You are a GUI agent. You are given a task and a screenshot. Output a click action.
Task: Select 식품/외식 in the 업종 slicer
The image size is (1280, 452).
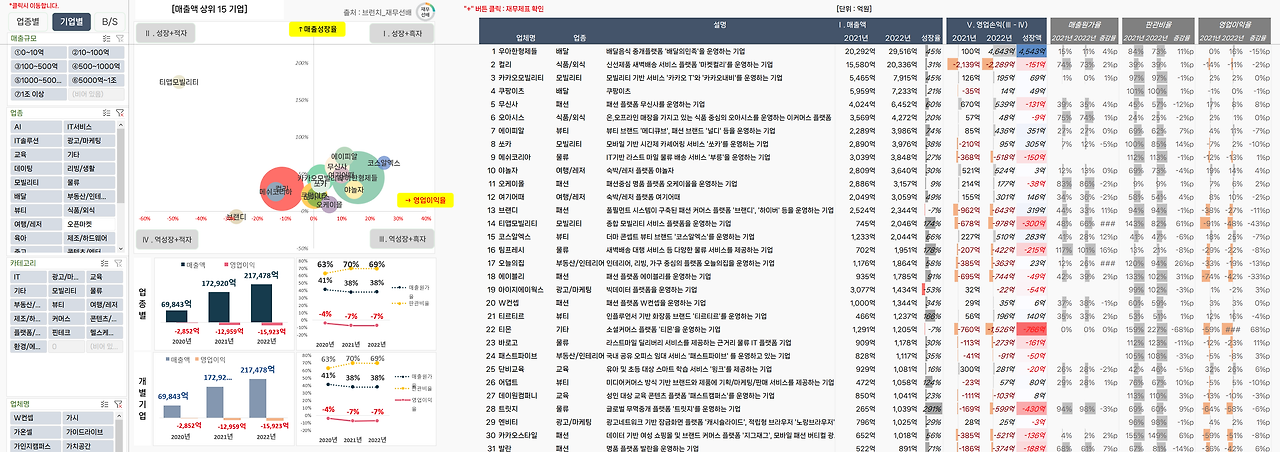88,212
